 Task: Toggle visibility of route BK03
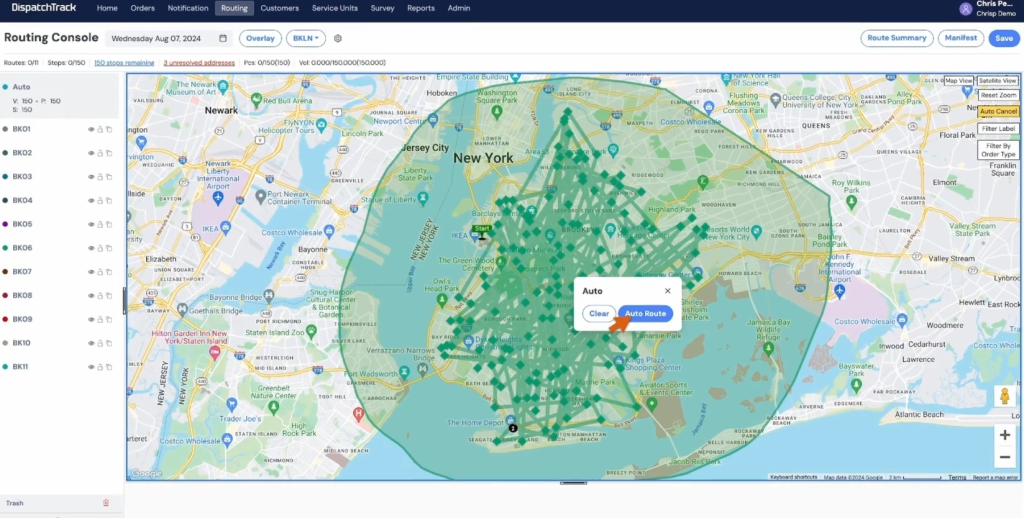pos(91,177)
